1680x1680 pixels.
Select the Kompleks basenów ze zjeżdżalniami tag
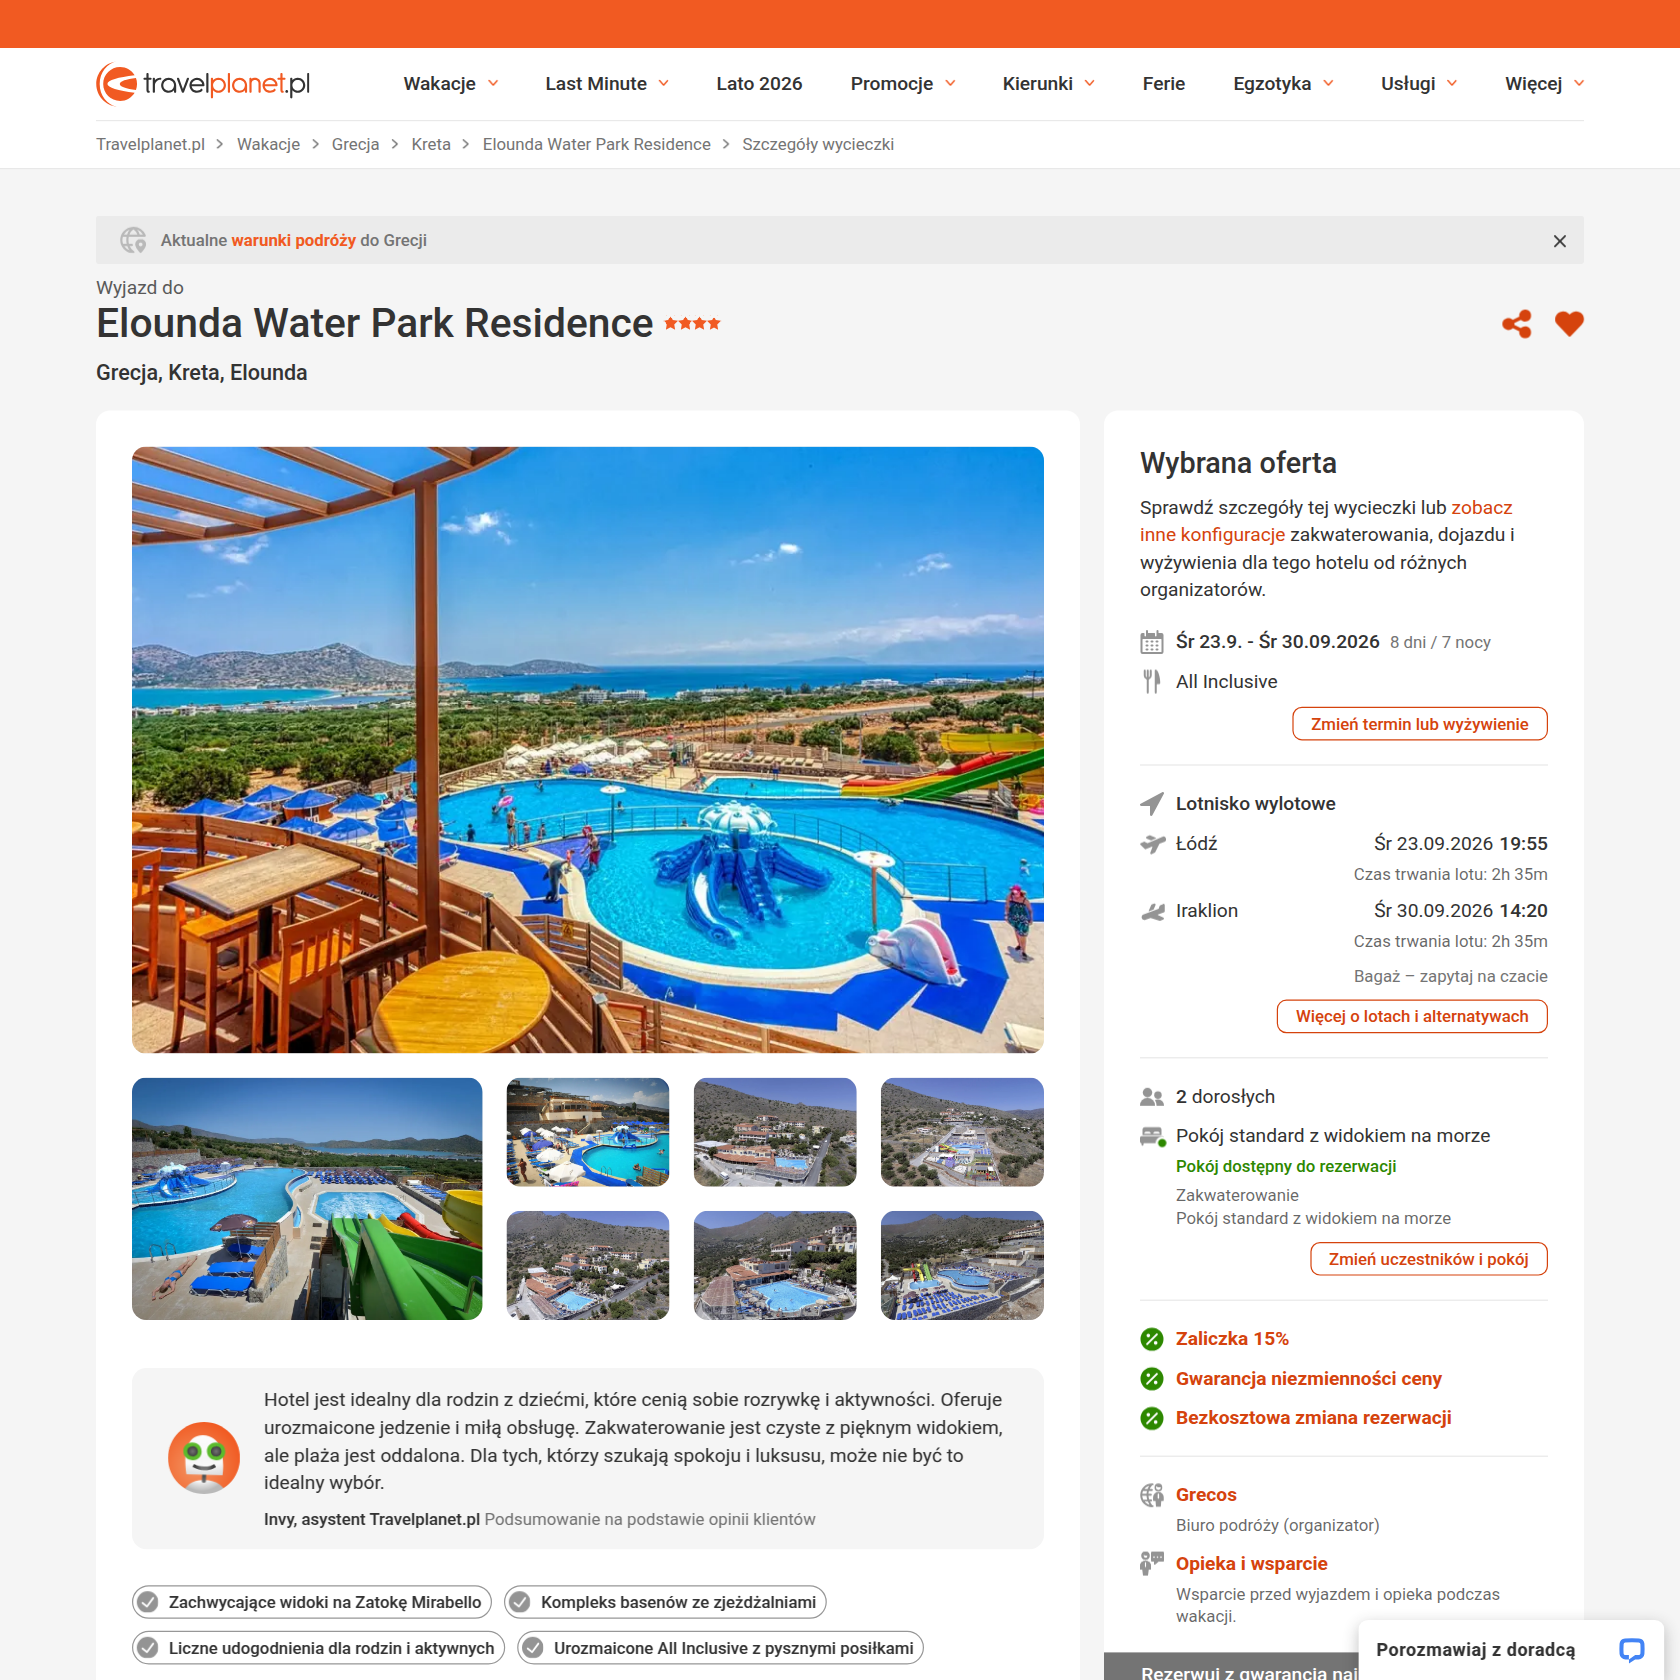tap(665, 1602)
